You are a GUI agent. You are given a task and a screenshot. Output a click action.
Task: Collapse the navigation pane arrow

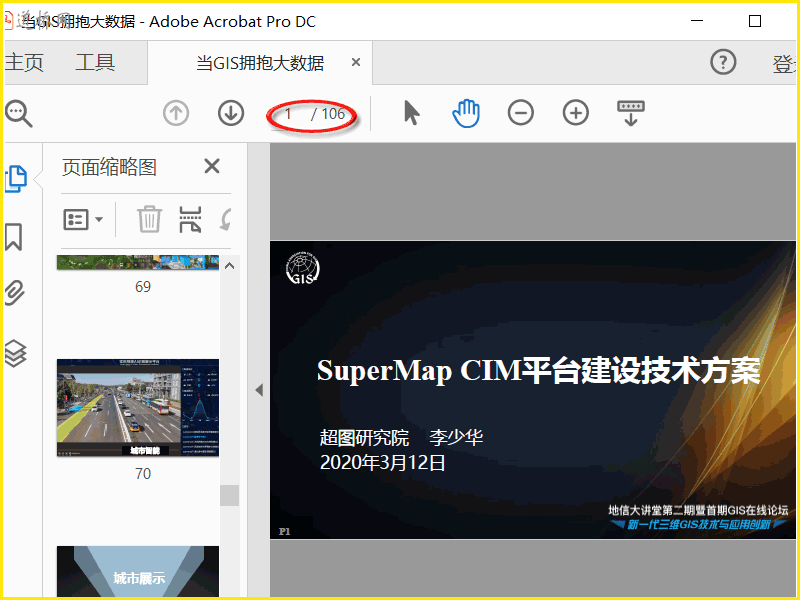coord(259,390)
